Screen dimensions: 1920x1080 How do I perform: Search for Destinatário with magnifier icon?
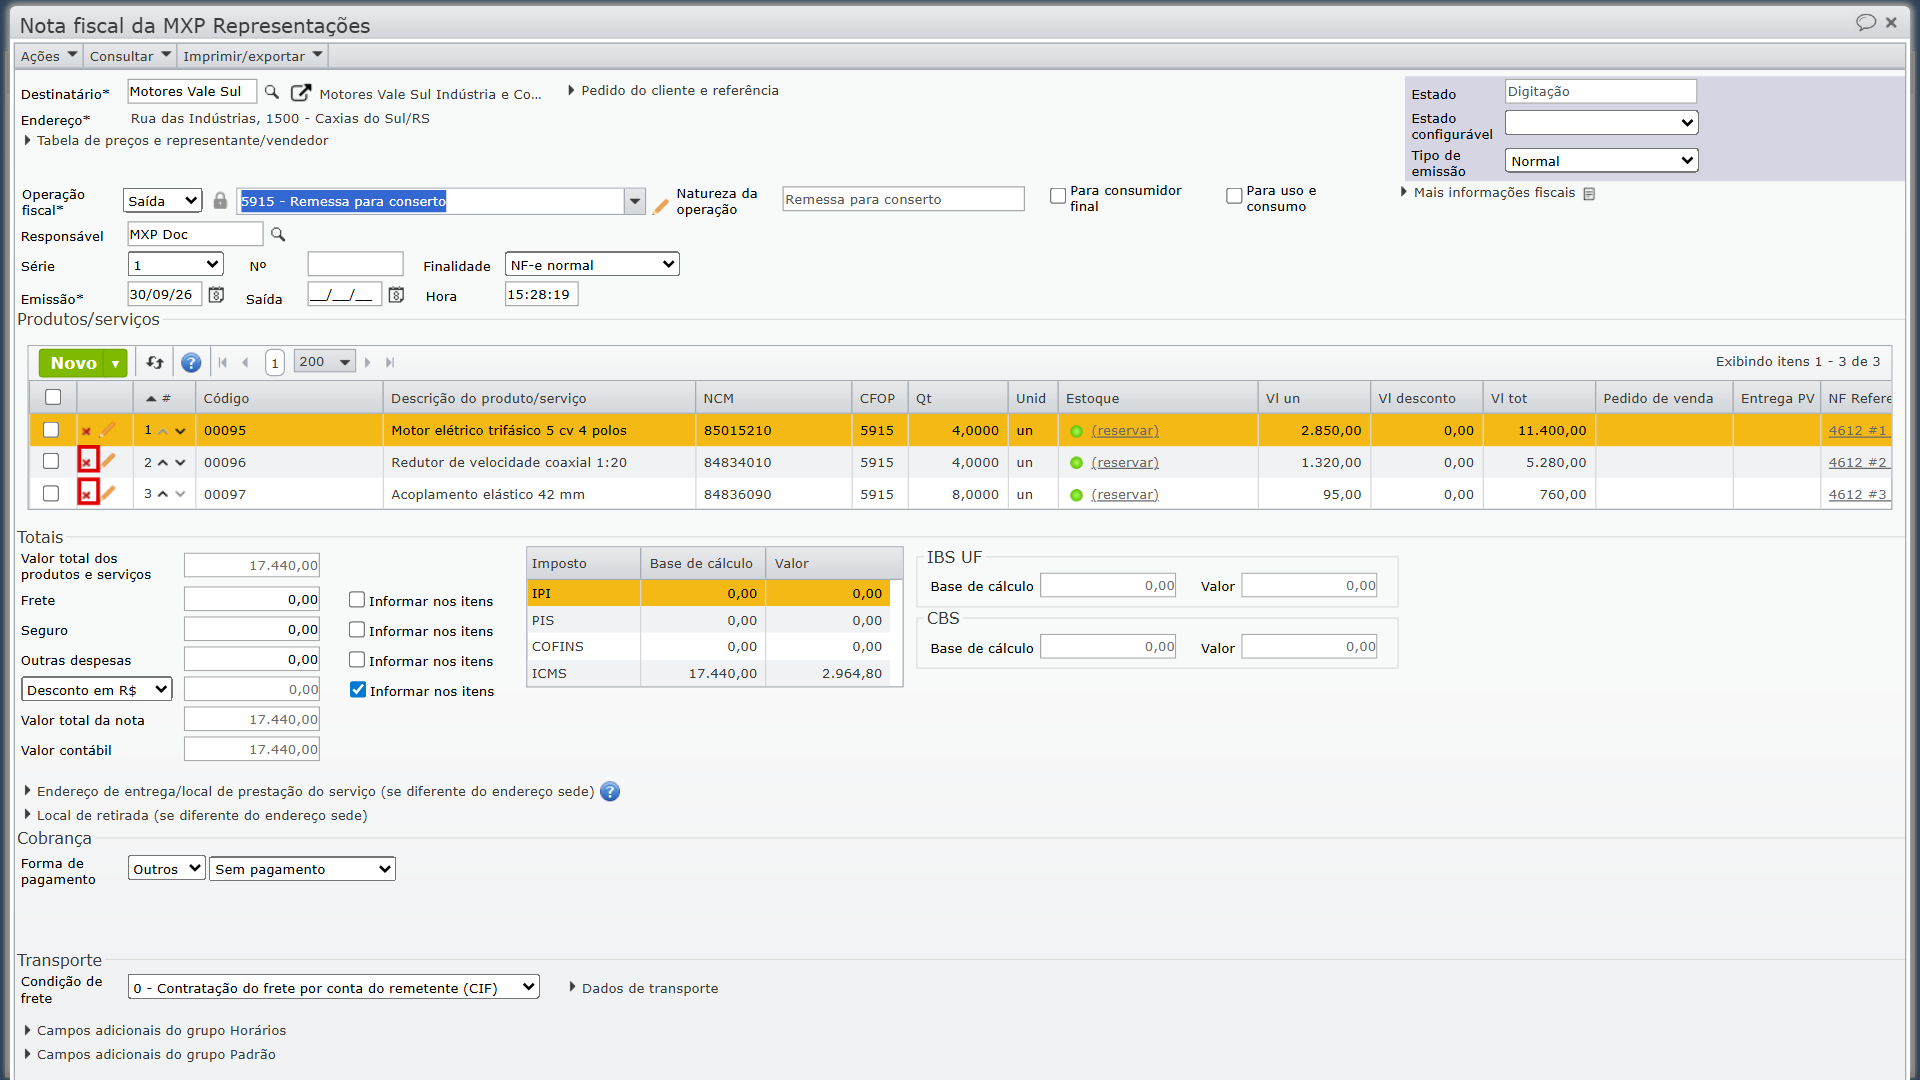tap(271, 92)
